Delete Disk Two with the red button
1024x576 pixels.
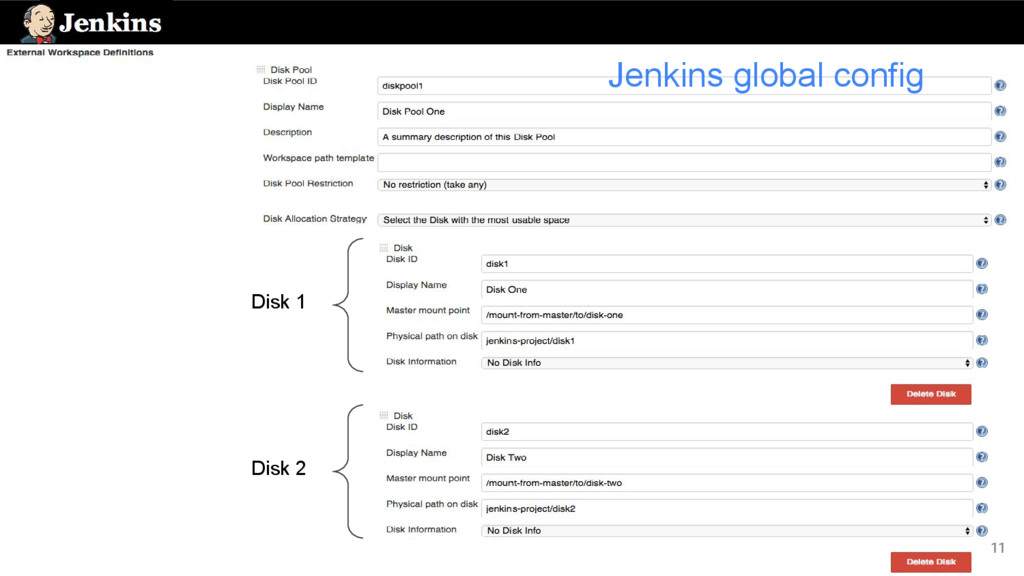coord(931,562)
